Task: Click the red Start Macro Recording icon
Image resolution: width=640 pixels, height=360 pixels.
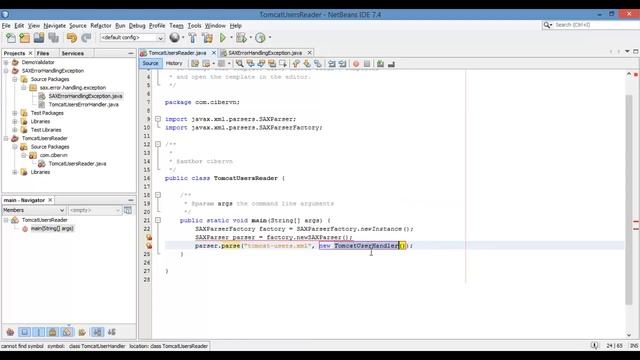Action: pos(356,64)
